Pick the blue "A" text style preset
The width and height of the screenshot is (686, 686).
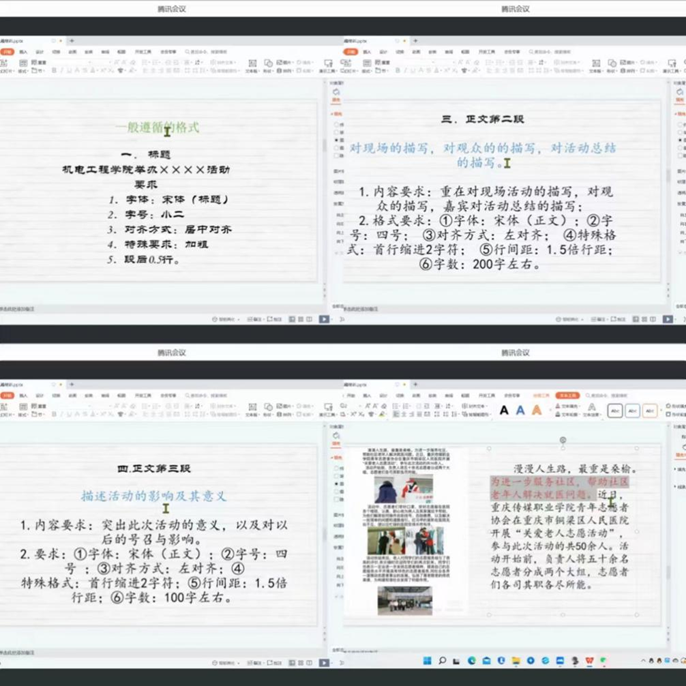pos(521,410)
